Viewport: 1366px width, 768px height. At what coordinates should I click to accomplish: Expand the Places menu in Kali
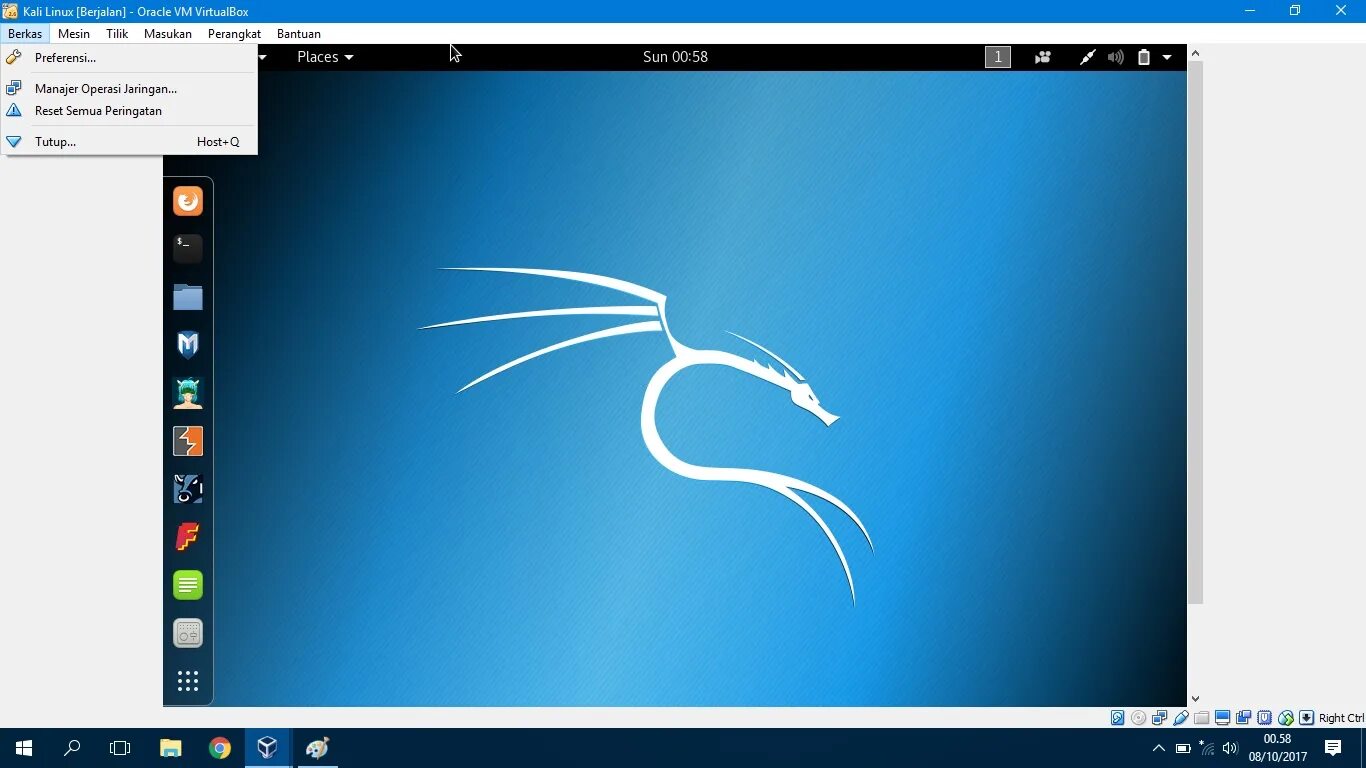point(325,57)
